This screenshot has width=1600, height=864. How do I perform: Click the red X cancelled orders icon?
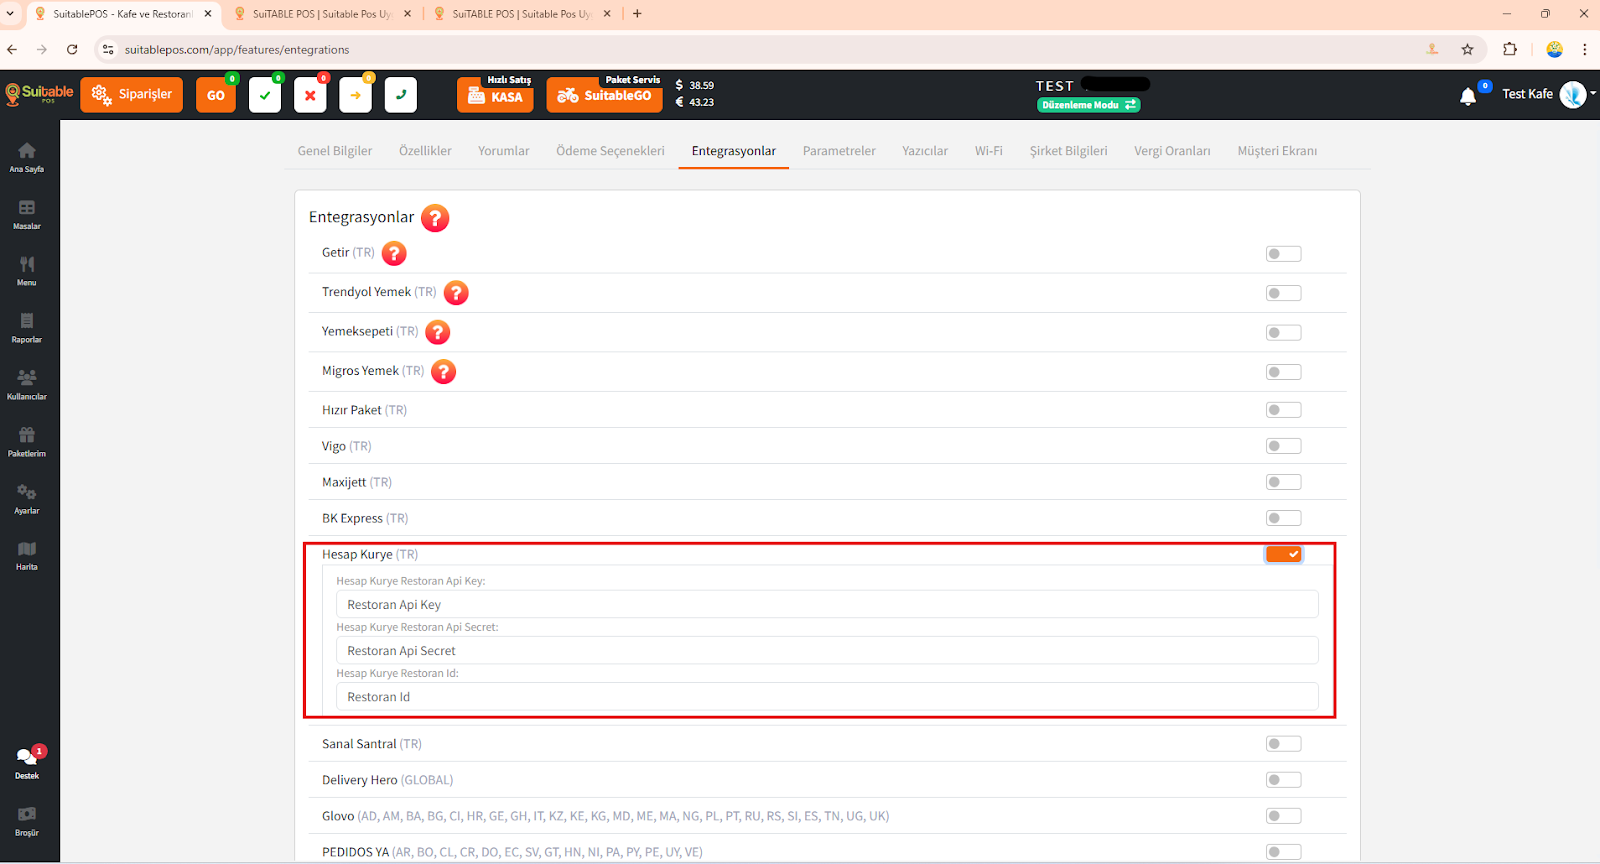pyautogui.click(x=310, y=95)
